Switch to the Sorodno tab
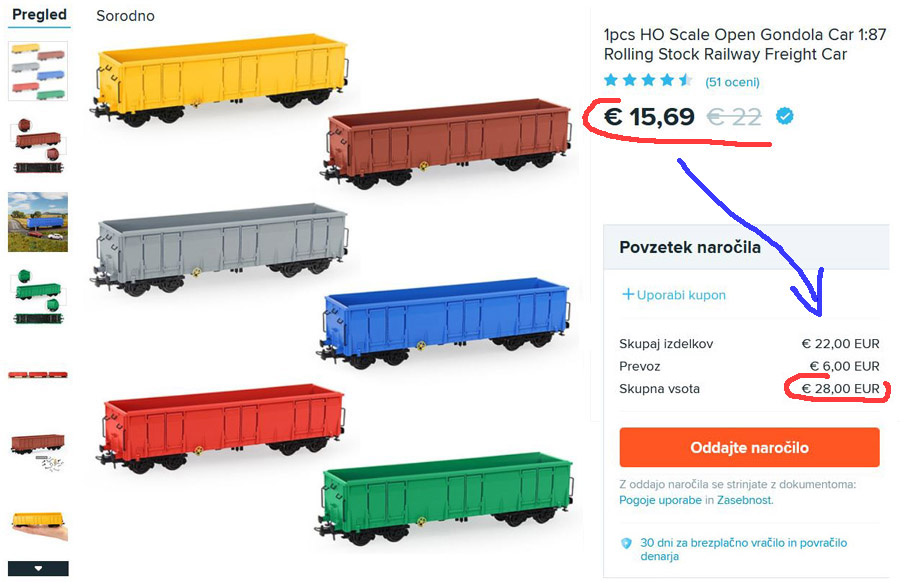The width and height of the screenshot is (900, 582). (125, 16)
